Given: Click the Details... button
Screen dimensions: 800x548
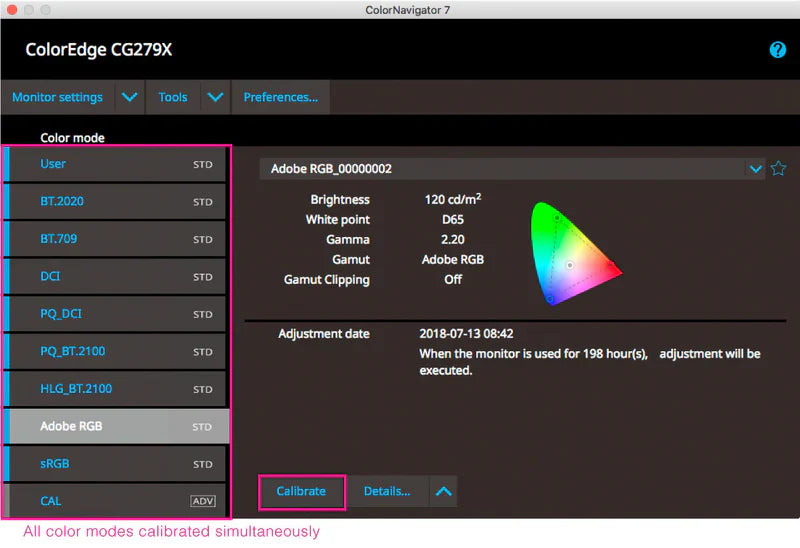Looking at the screenshot, I should tap(387, 491).
